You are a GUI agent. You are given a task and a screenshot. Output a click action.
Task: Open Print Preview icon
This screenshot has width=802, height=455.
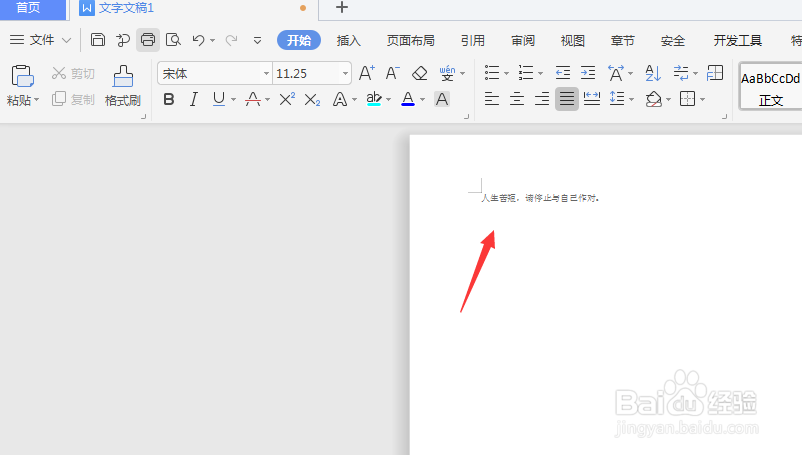click(x=173, y=40)
